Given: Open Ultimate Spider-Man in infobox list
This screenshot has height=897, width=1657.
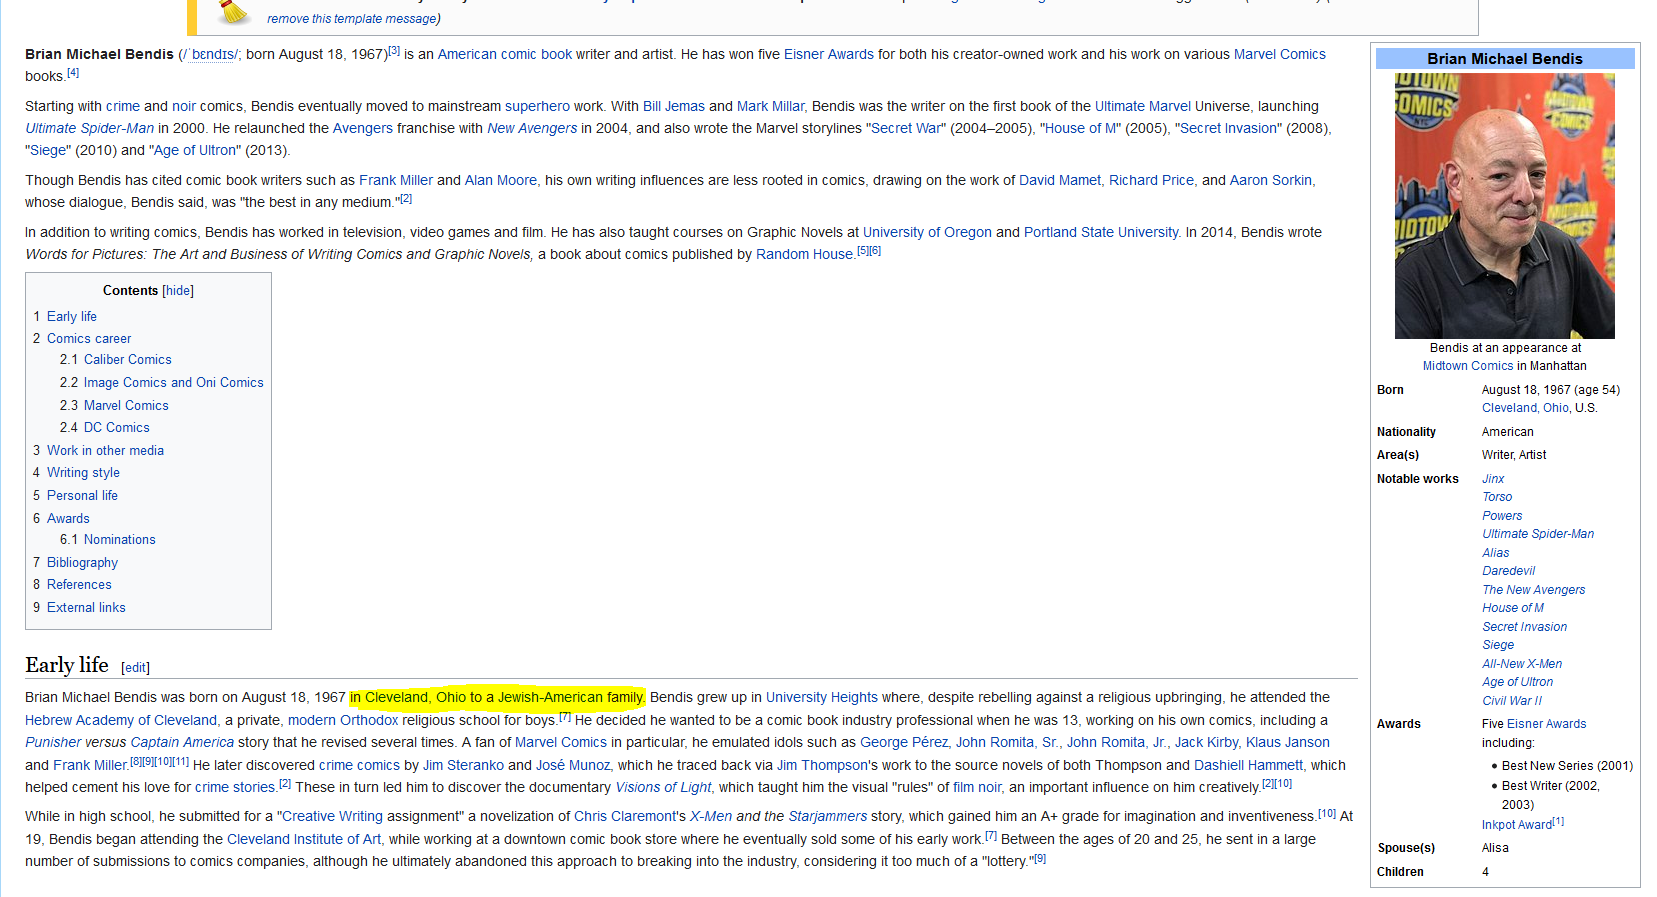Looking at the screenshot, I should pyautogui.click(x=1538, y=534).
